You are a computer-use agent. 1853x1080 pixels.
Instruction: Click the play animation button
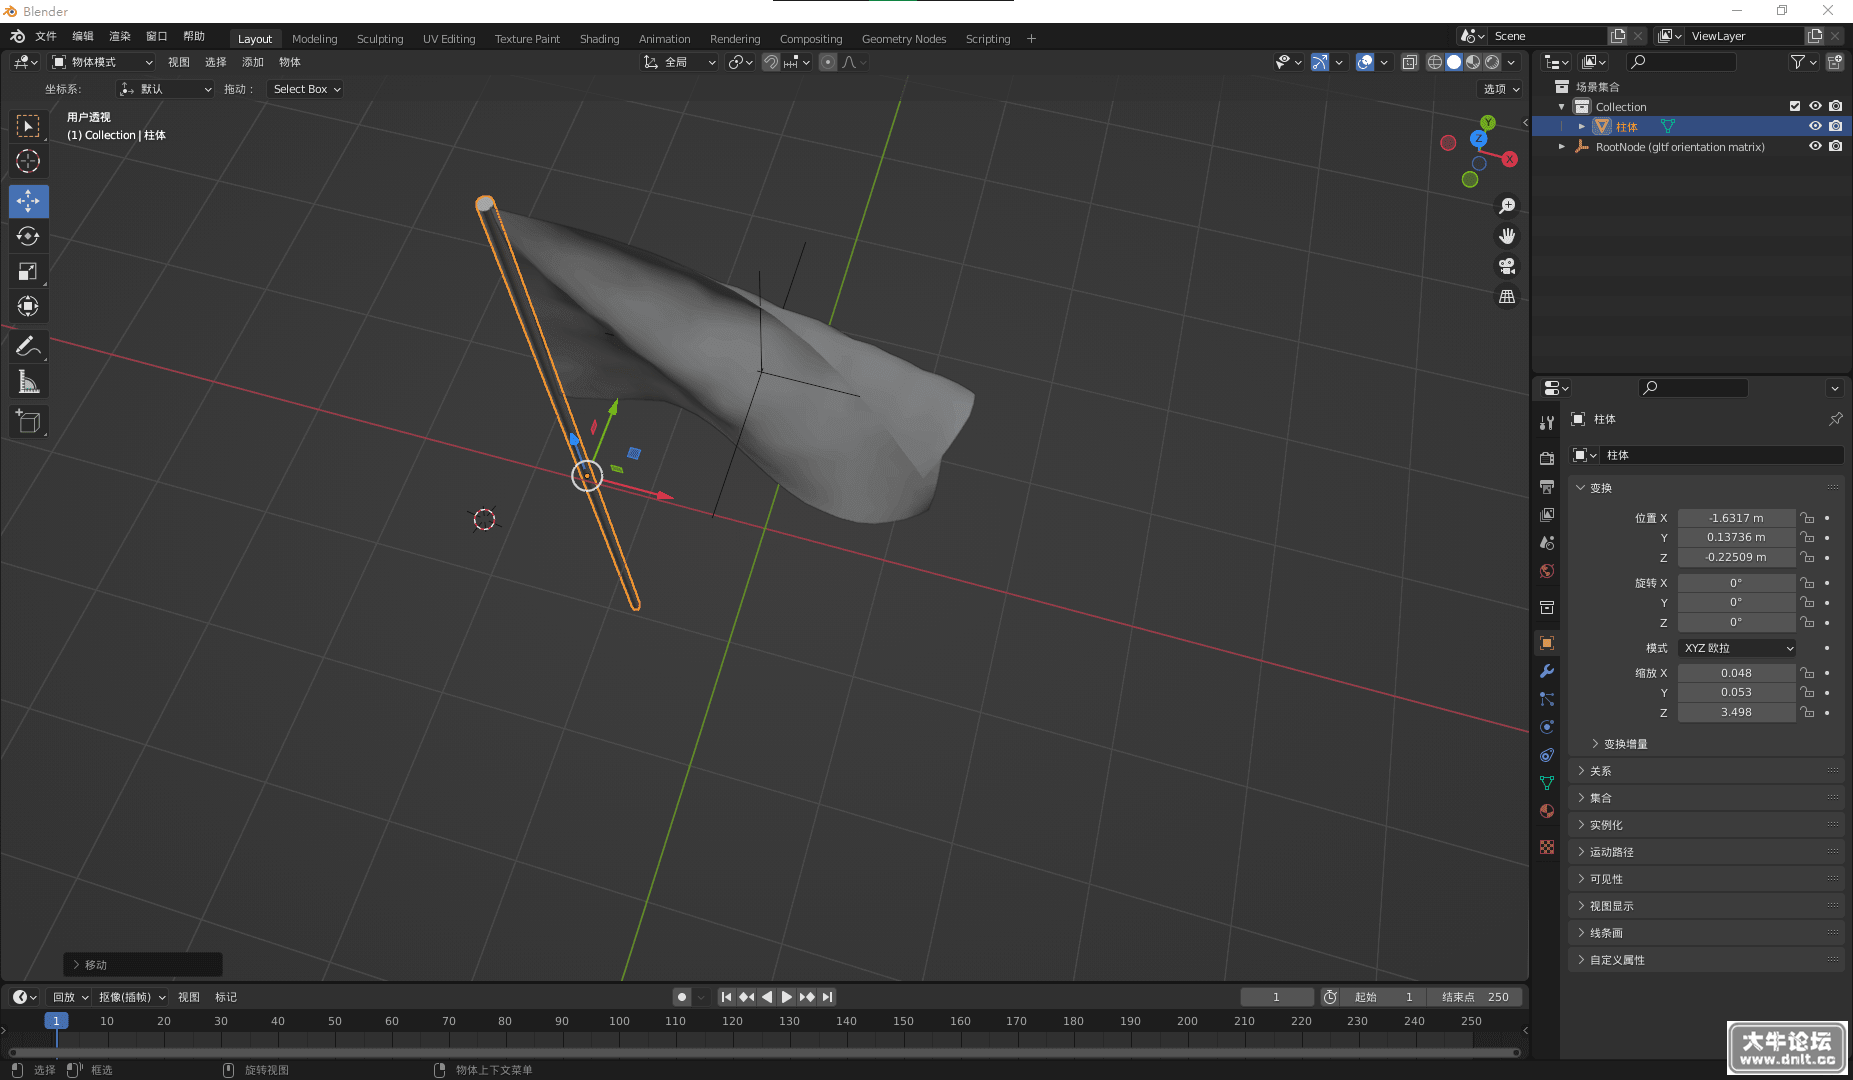pos(787,997)
